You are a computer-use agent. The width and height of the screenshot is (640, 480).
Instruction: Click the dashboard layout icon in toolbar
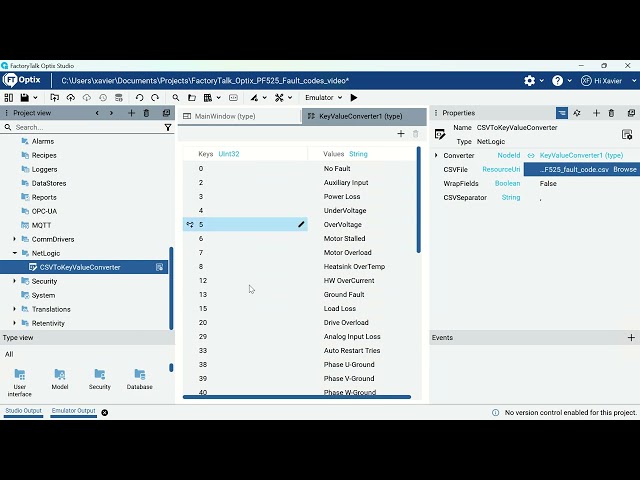[9, 98]
